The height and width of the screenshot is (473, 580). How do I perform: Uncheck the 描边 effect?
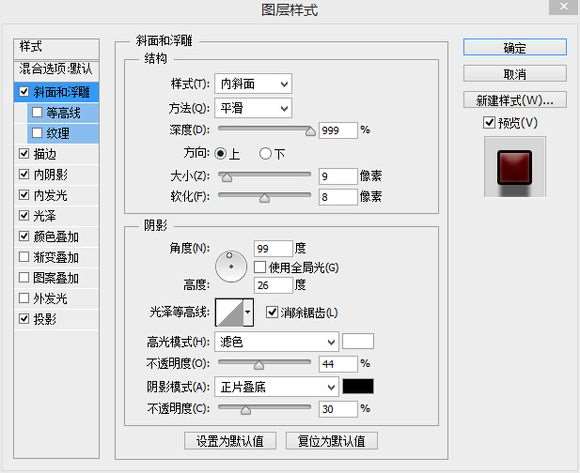(24, 154)
